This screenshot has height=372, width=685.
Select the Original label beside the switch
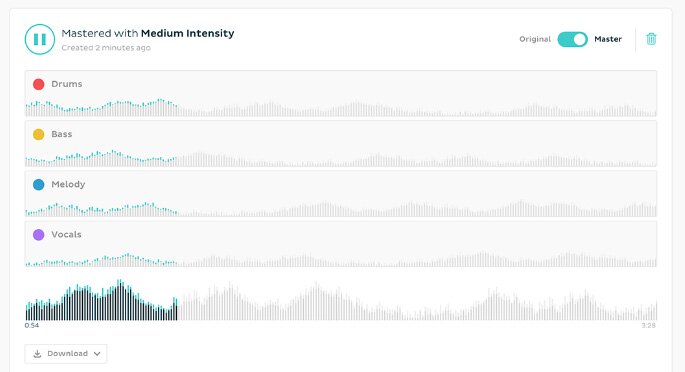(535, 39)
